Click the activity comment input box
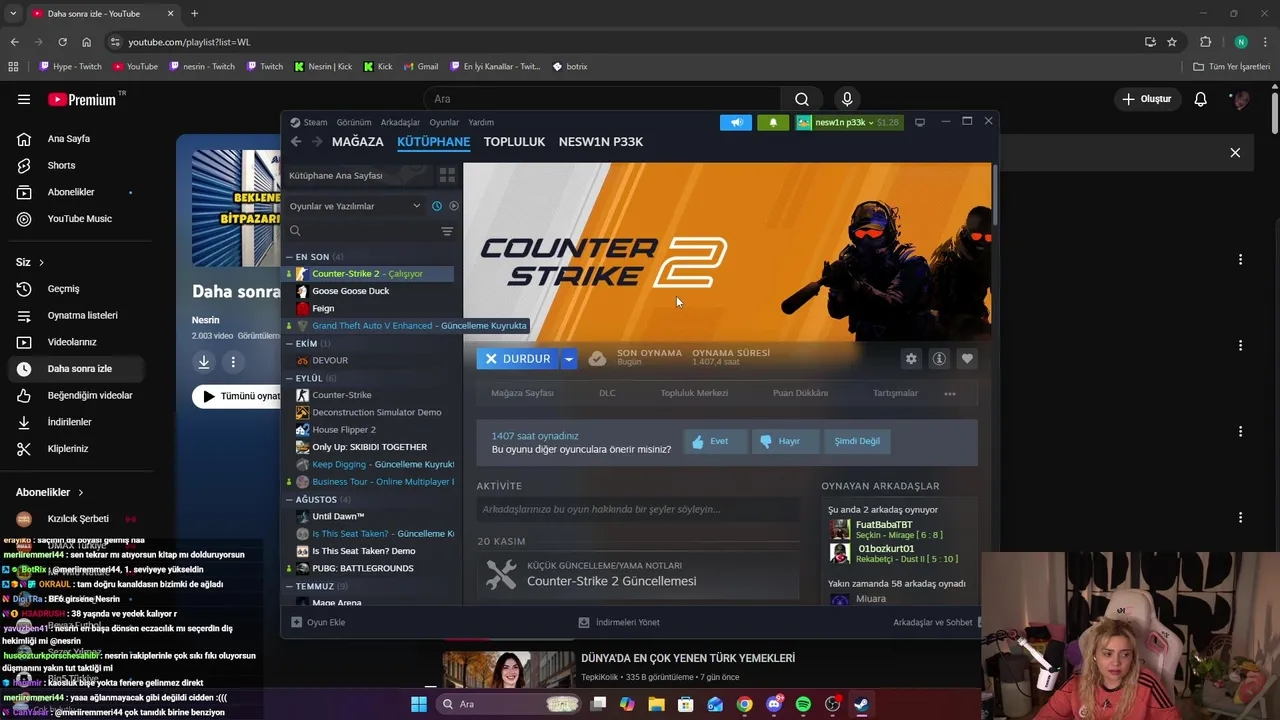The height and width of the screenshot is (720, 1280). [x=638, y=509]
